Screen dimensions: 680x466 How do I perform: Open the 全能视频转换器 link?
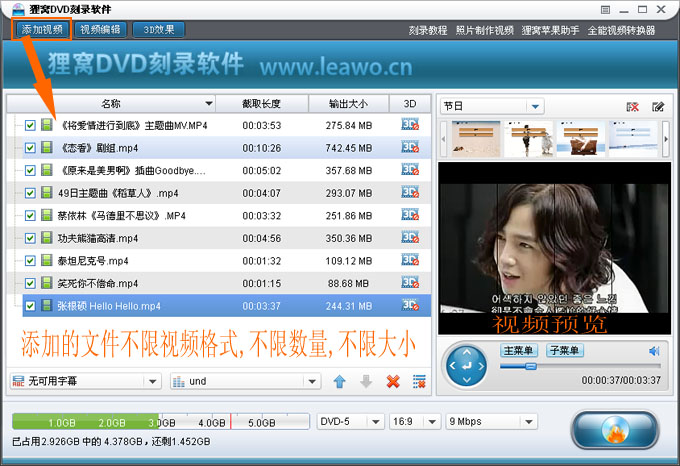[621, 30]
